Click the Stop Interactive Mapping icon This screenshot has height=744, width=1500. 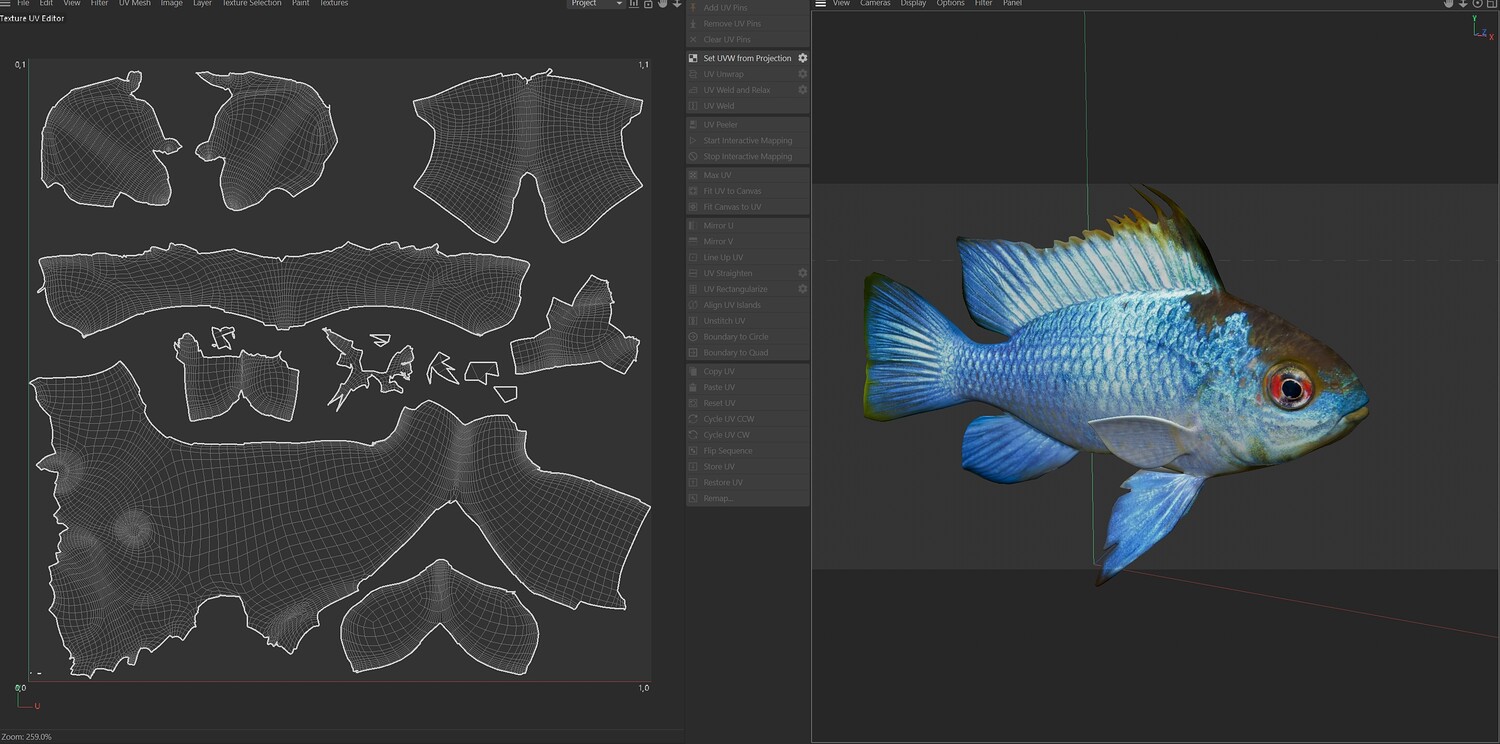694,157
